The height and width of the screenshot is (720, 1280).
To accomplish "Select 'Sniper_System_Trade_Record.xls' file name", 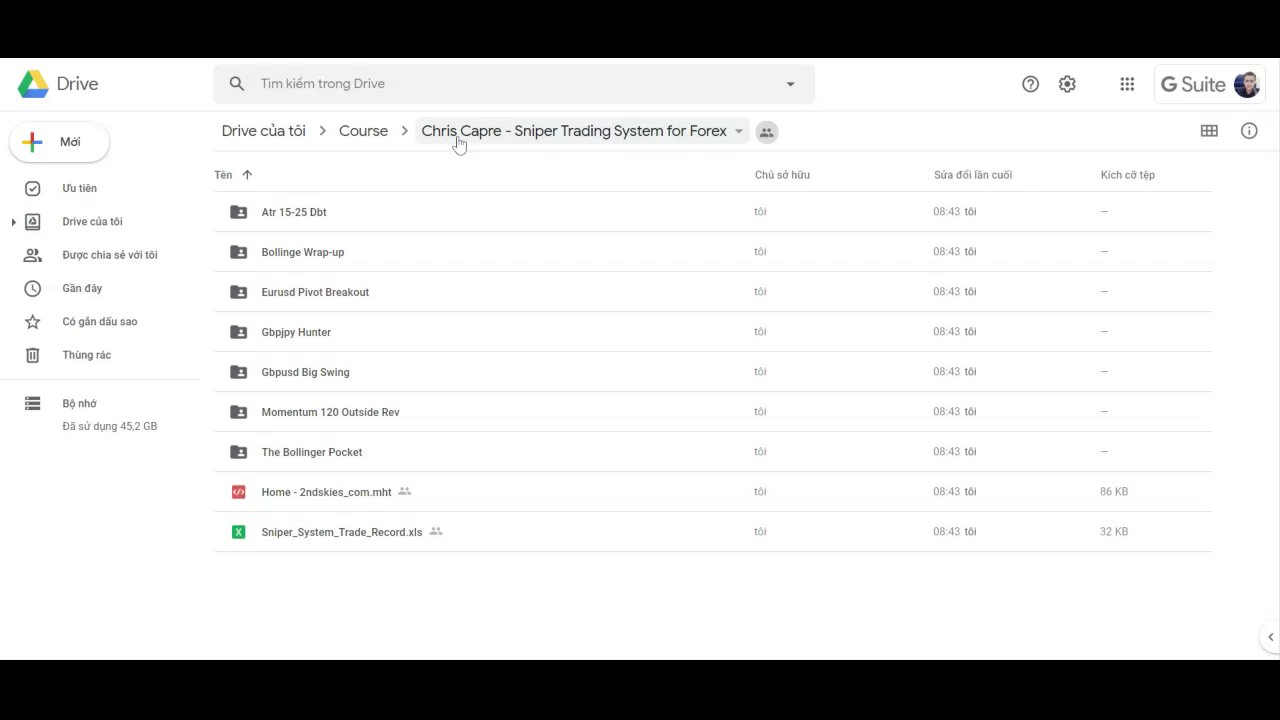I will (x=342, y=532).
